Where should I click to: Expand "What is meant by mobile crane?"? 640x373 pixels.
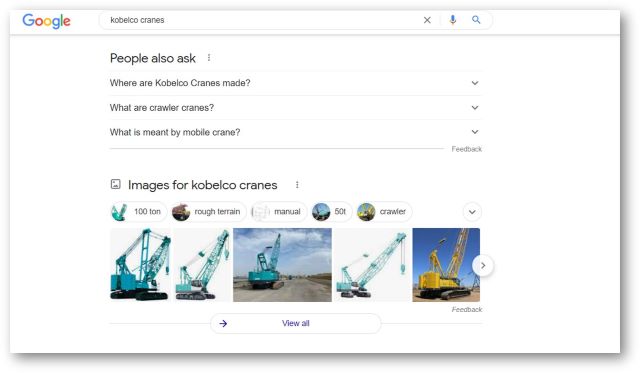pos(296,132)
